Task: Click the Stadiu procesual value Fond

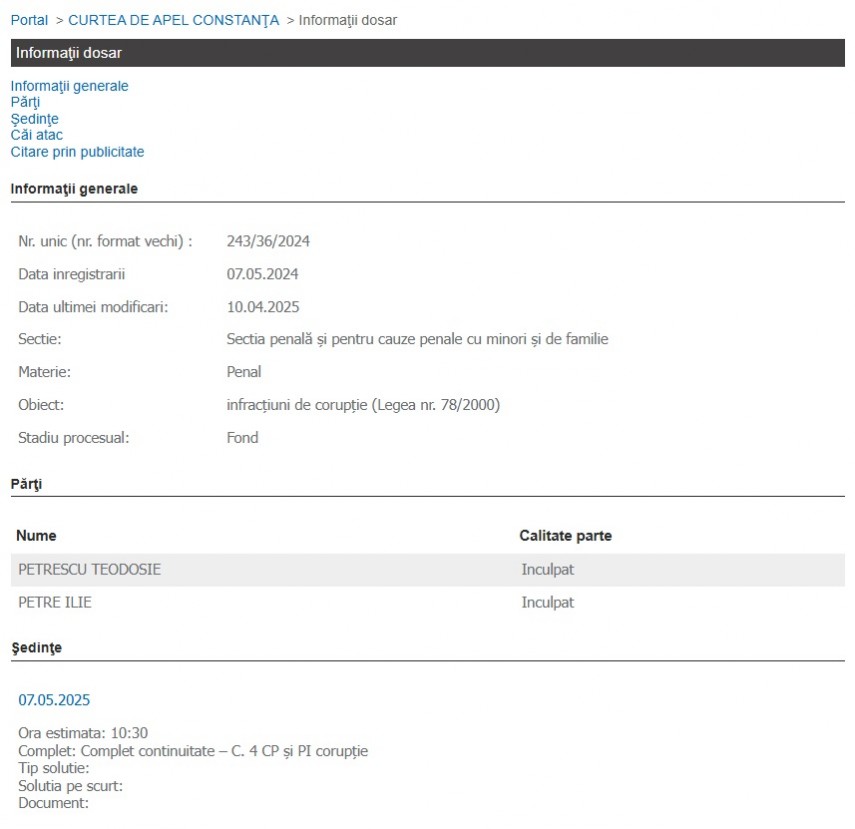Action: pyautogui.click(x=243, y=437)
